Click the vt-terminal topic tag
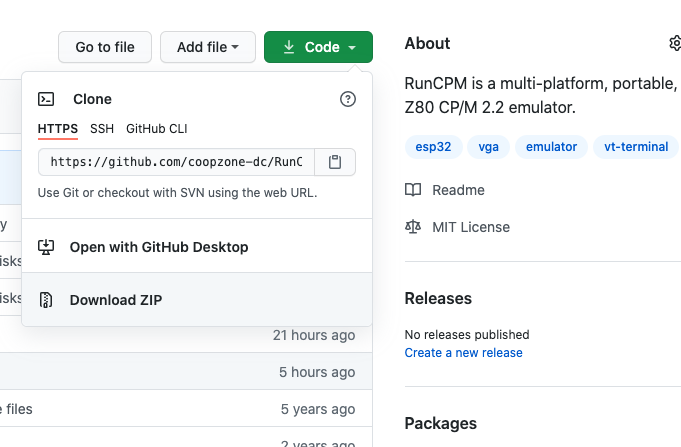This screenshot has width=681, height=447. [636, 147]
